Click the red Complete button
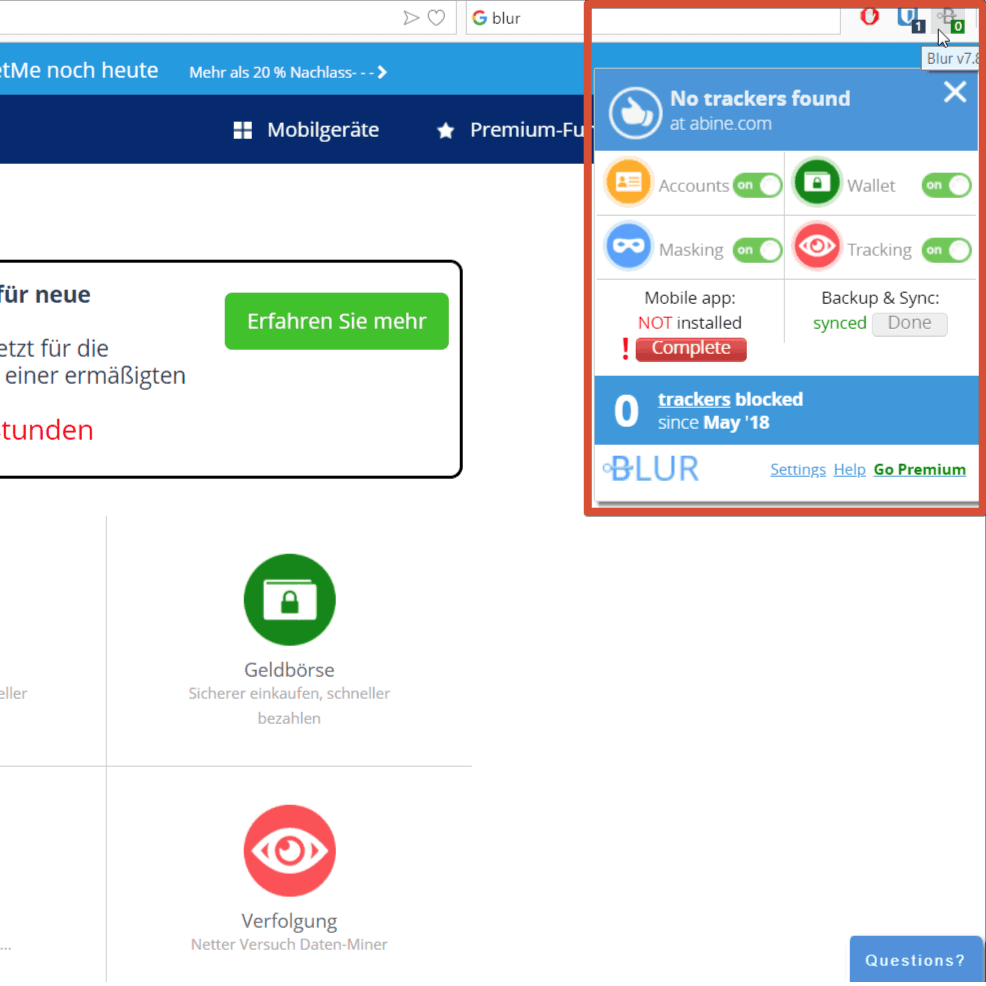This screenshot has height=986, width=986. point(690,348)
